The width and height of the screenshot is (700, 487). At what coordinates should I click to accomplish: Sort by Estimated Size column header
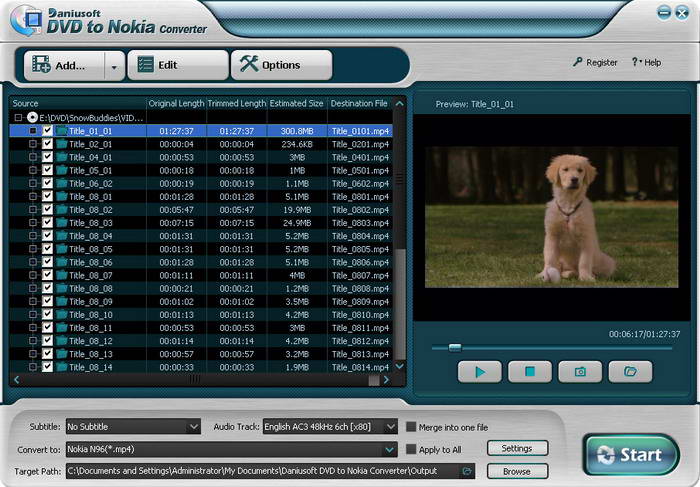(x=297, y=104)
